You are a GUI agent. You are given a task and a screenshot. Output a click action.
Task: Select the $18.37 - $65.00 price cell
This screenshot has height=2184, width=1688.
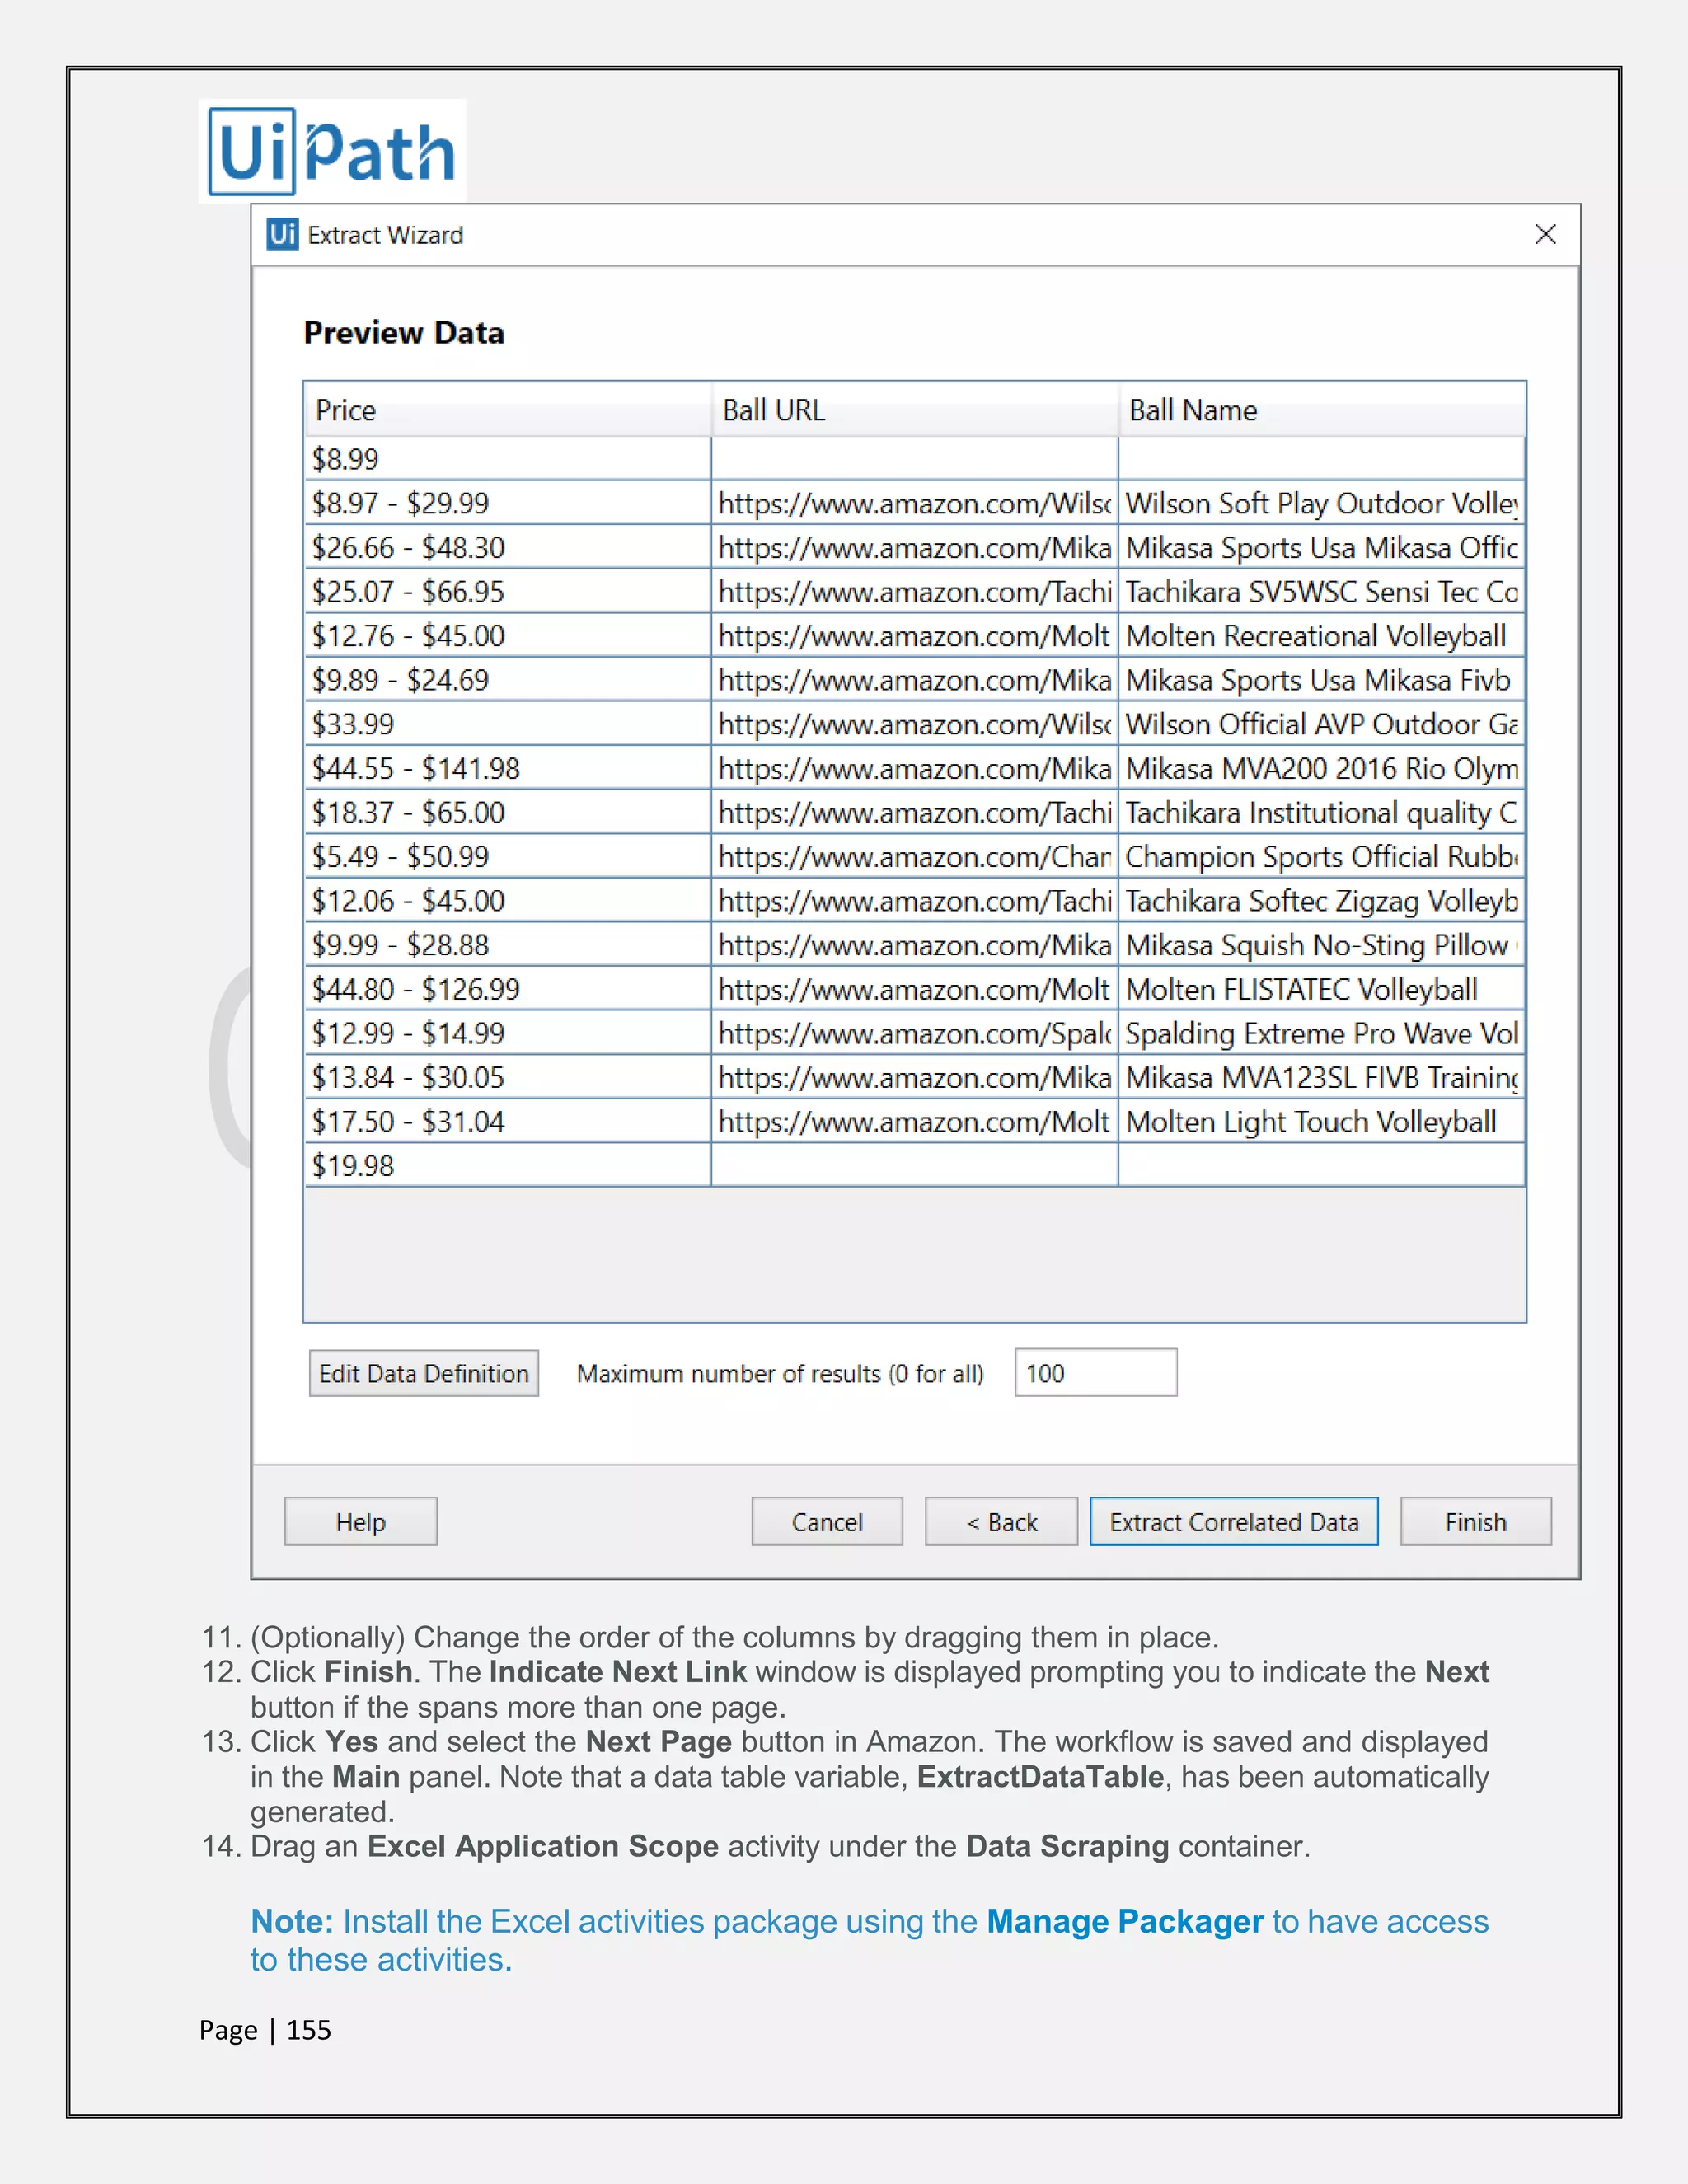point(508,812)
